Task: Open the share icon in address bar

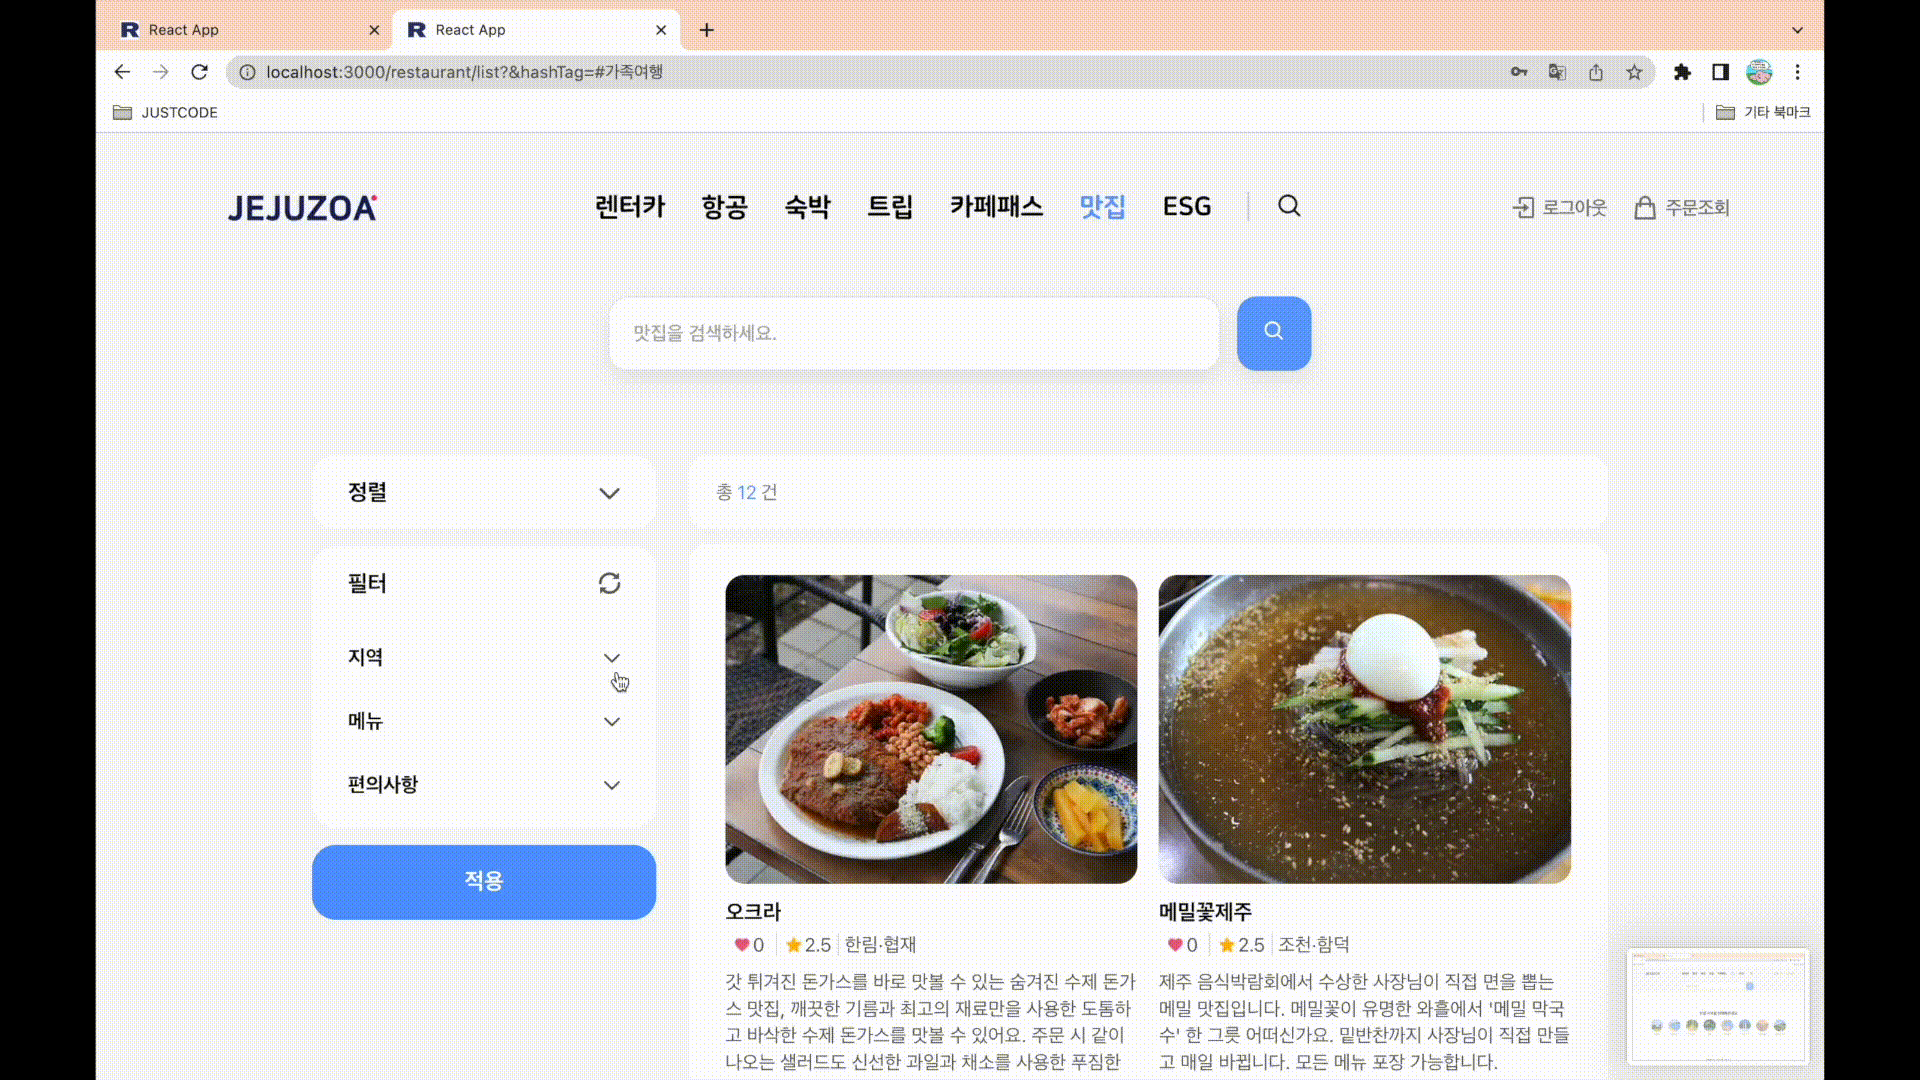Action: [1596, 72]
